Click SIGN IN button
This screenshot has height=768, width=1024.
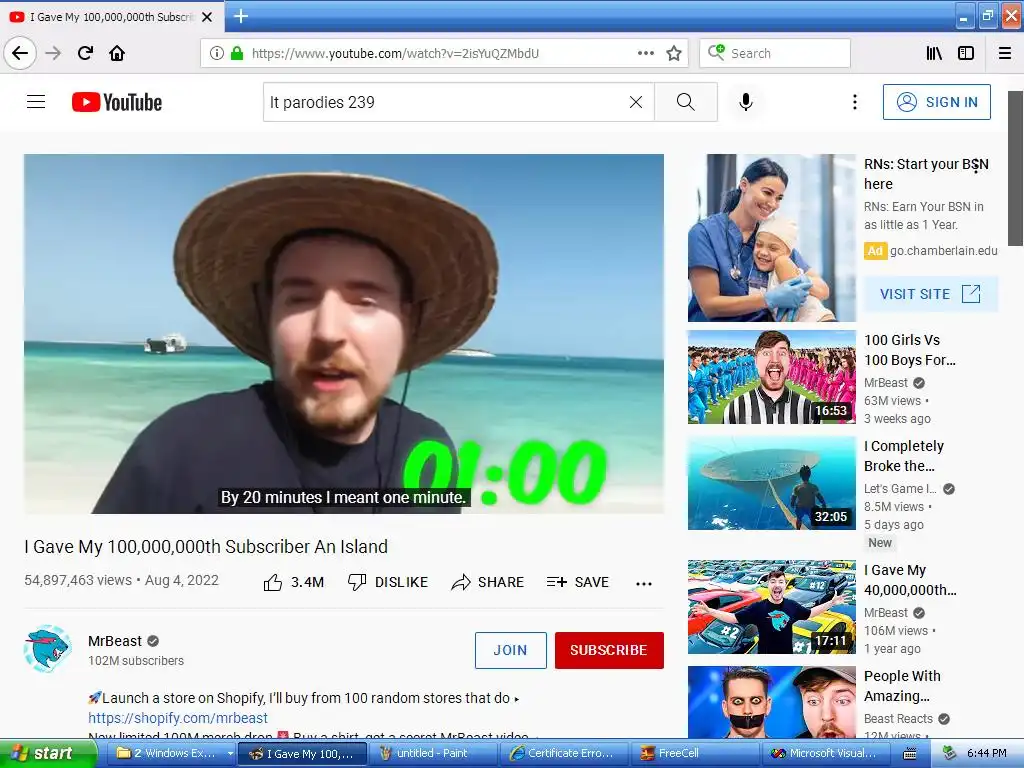tap(936, 102)
